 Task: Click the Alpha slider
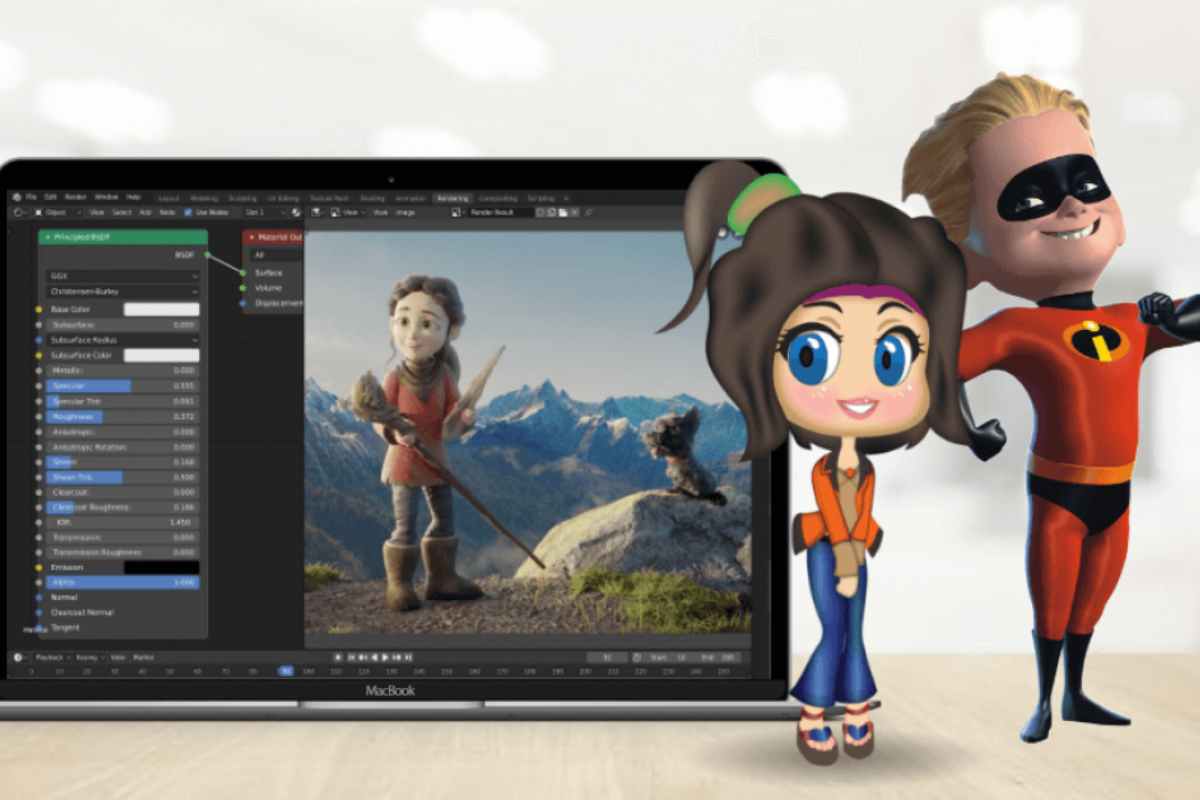pos(123,582)
